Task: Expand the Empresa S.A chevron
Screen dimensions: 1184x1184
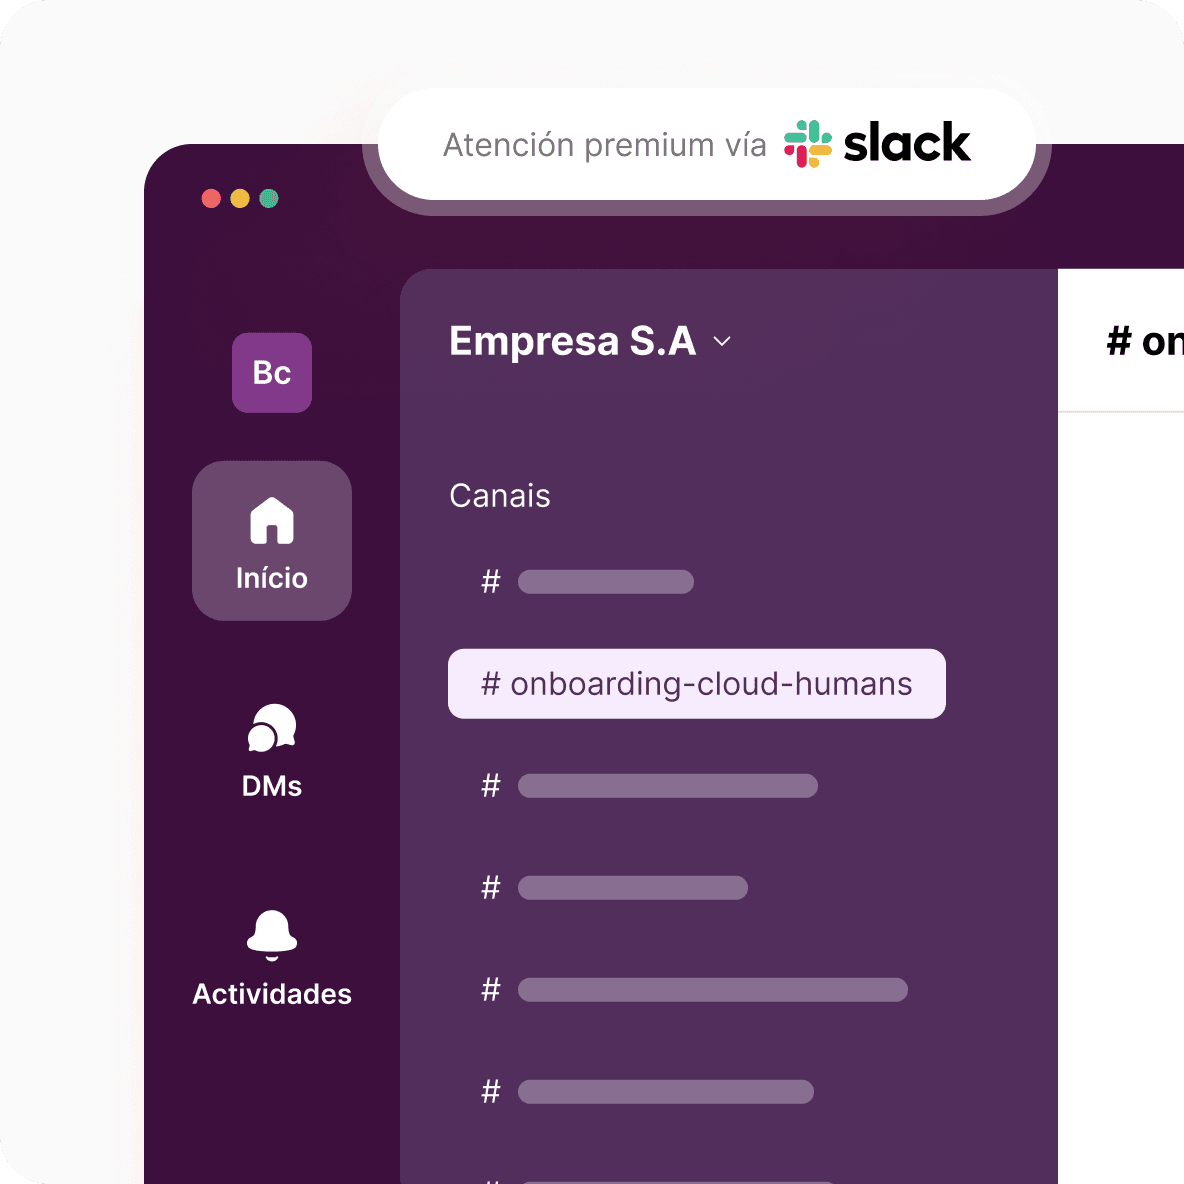Action: pyautogui.click(x=722, y=341)
